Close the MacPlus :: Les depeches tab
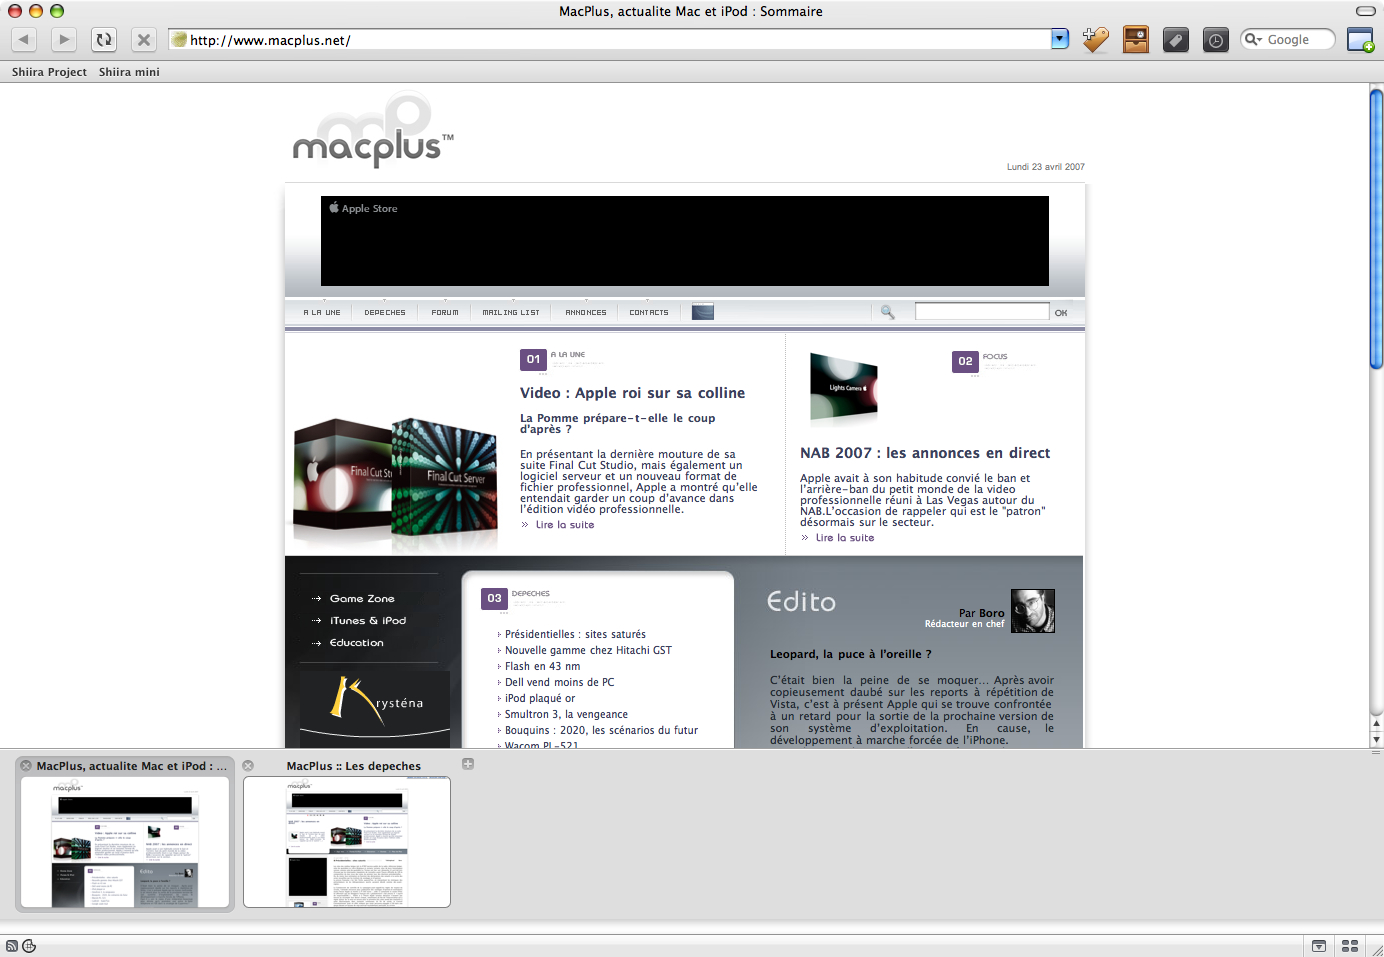 tap(248, 765)
